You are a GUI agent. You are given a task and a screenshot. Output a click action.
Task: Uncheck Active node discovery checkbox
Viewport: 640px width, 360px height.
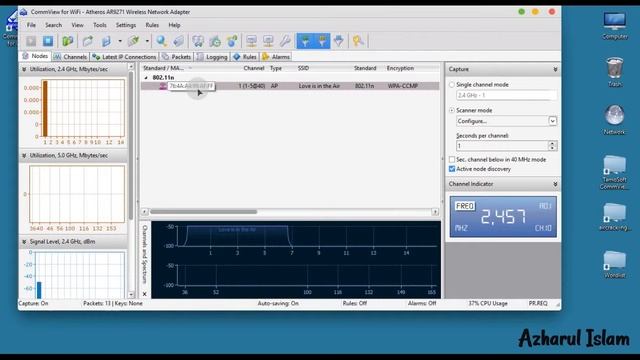452,169
